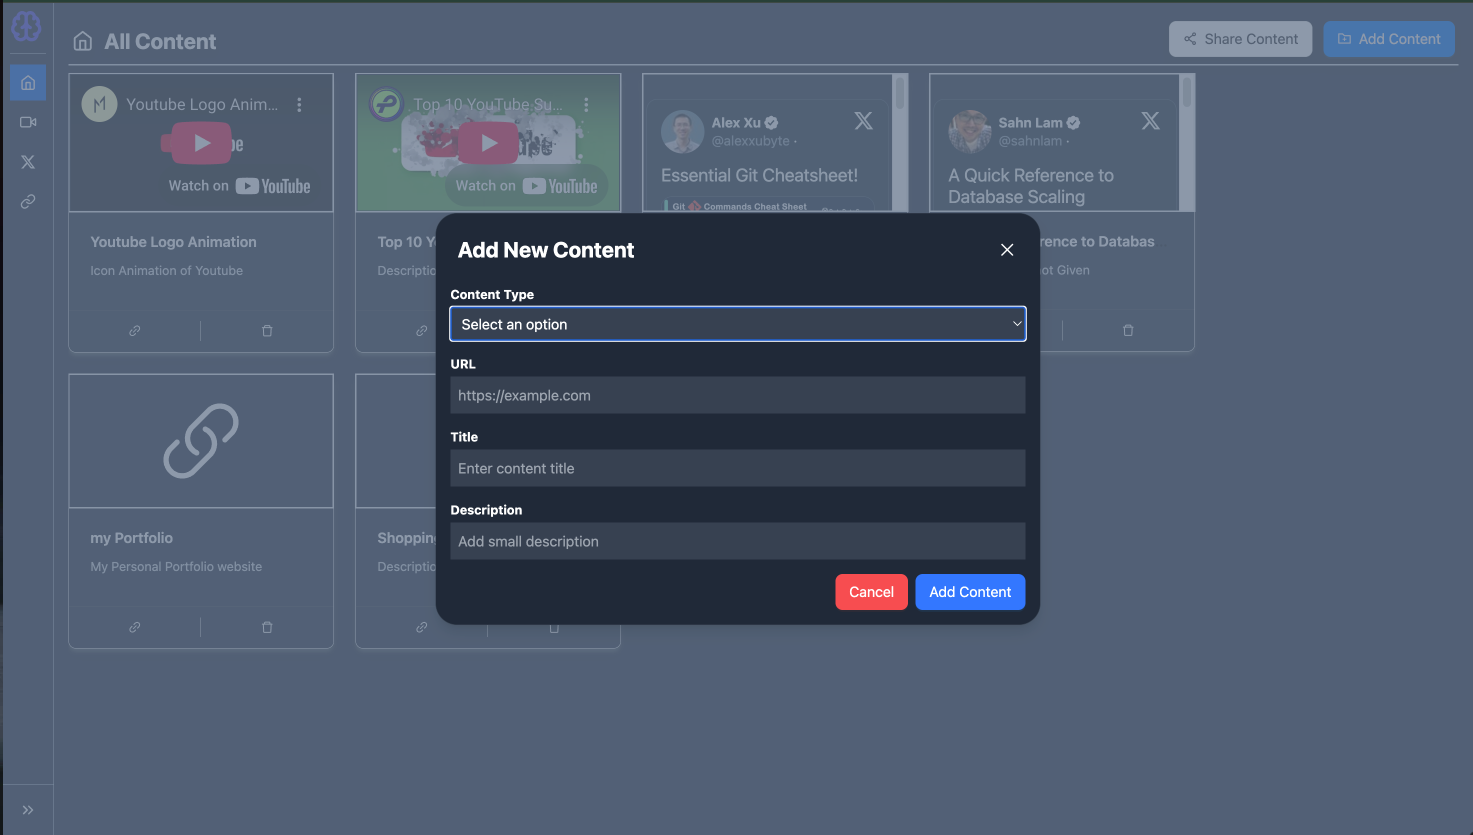Cancel adding new content

point(871,592)
